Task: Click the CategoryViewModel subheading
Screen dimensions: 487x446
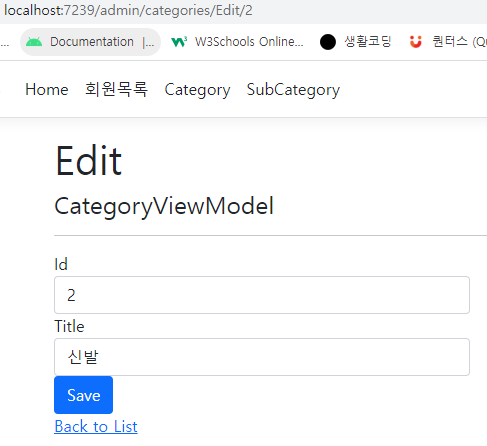Action: 164,207
